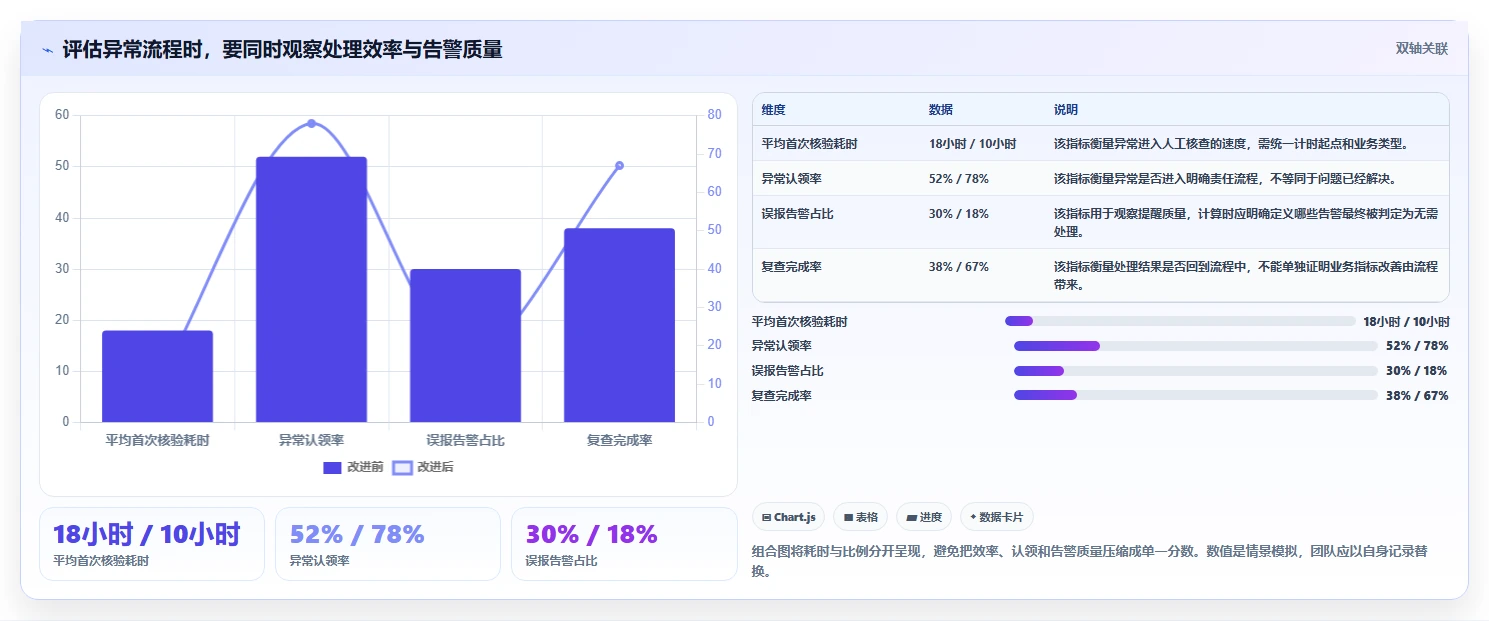Click 平均首次核验耗时 in the table's first row

pyautogui.click(x=809, y=144)
